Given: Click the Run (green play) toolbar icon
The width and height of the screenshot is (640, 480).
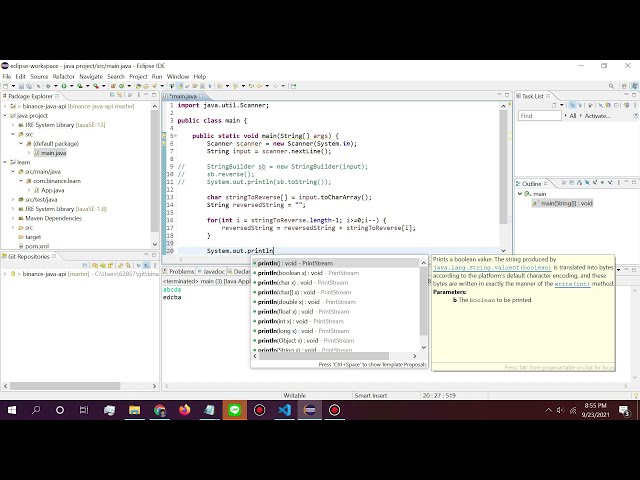Looking at the screenshot, I should point(64,86).
